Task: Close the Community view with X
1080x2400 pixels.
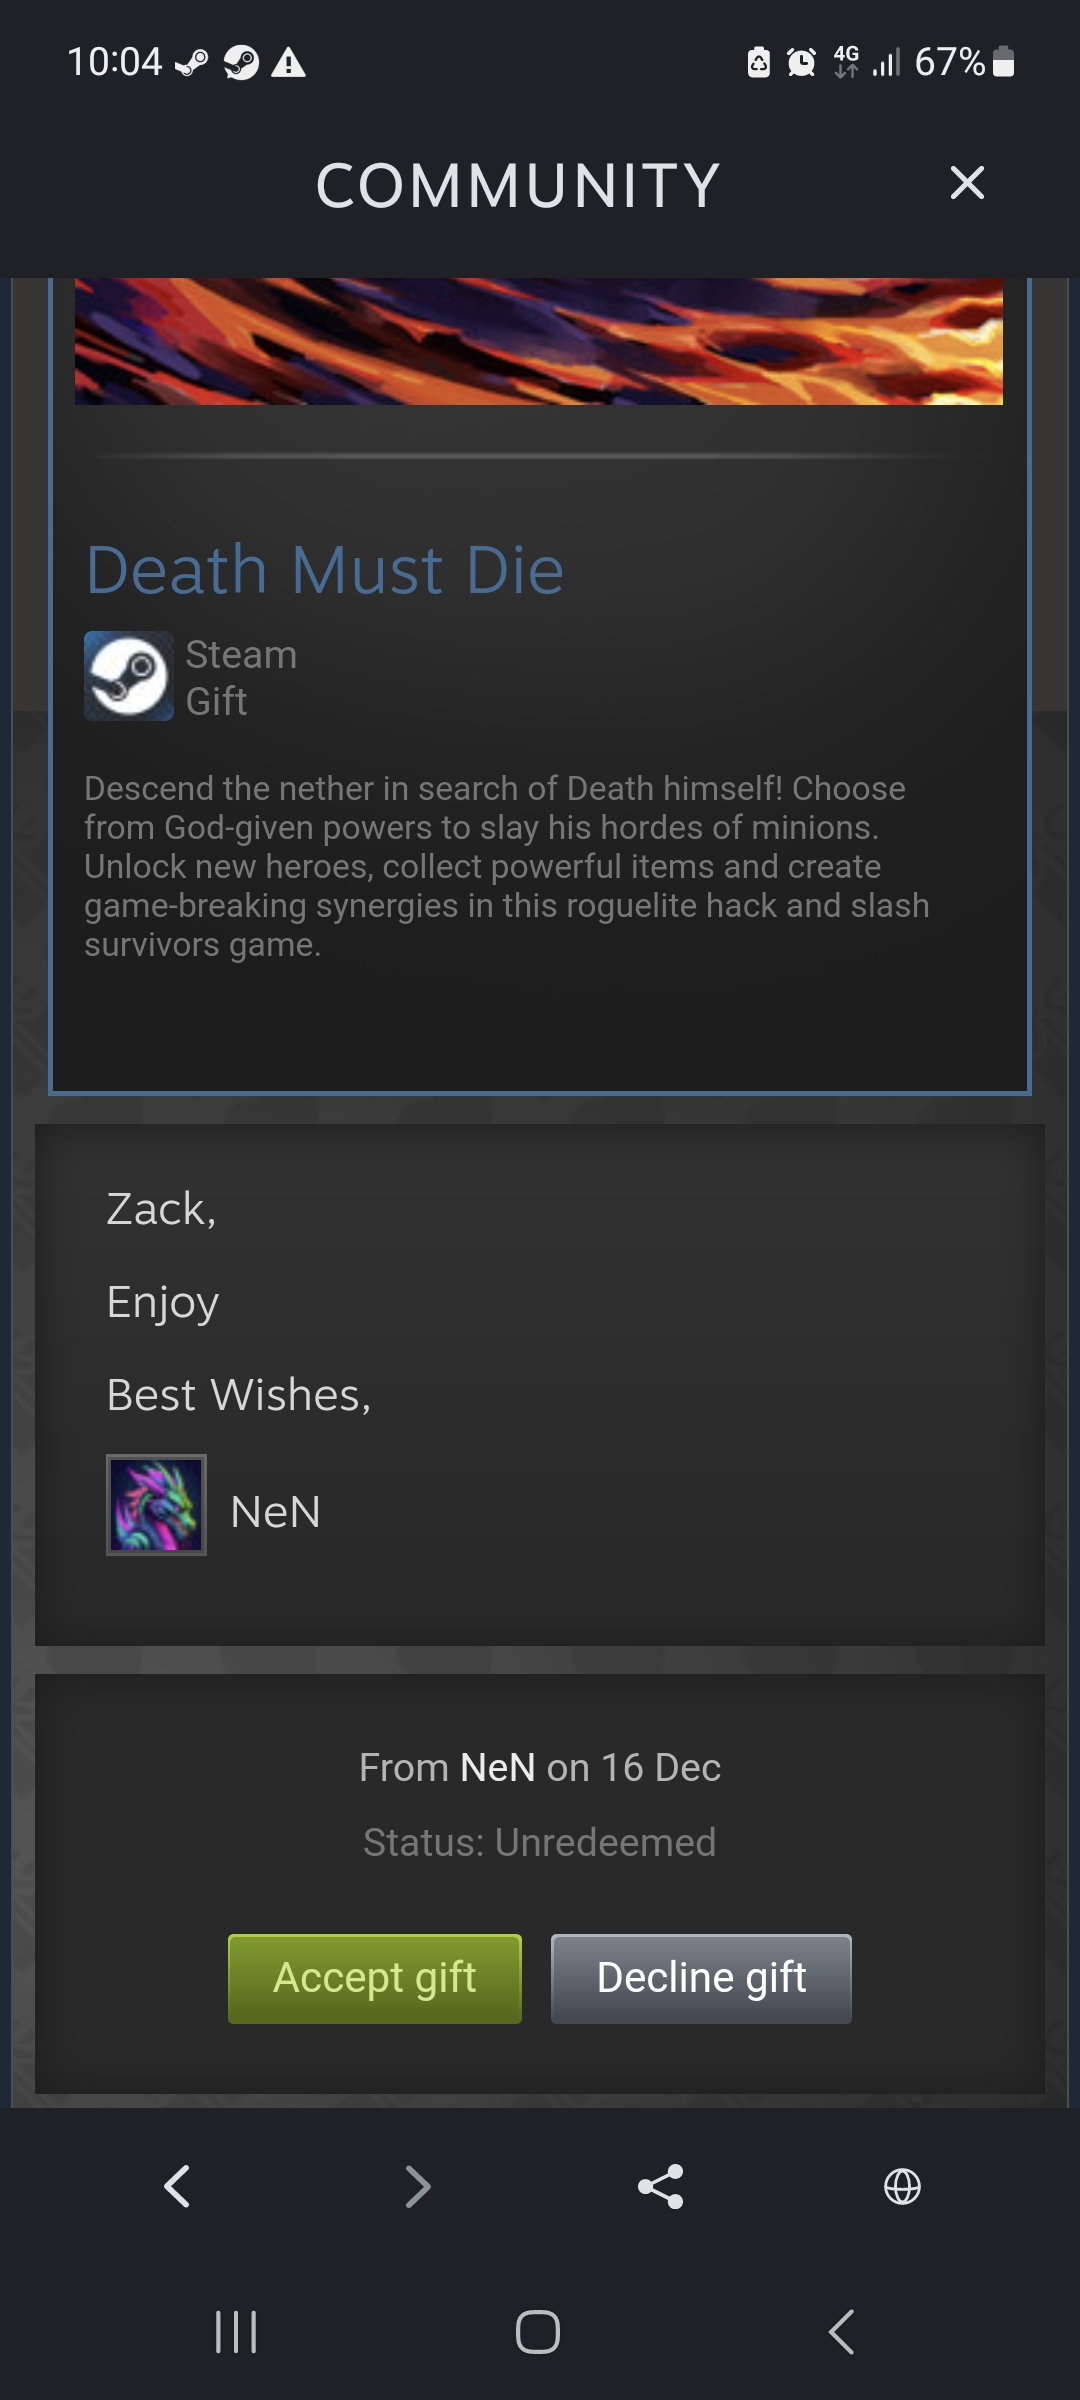Action: click(967, 183)
